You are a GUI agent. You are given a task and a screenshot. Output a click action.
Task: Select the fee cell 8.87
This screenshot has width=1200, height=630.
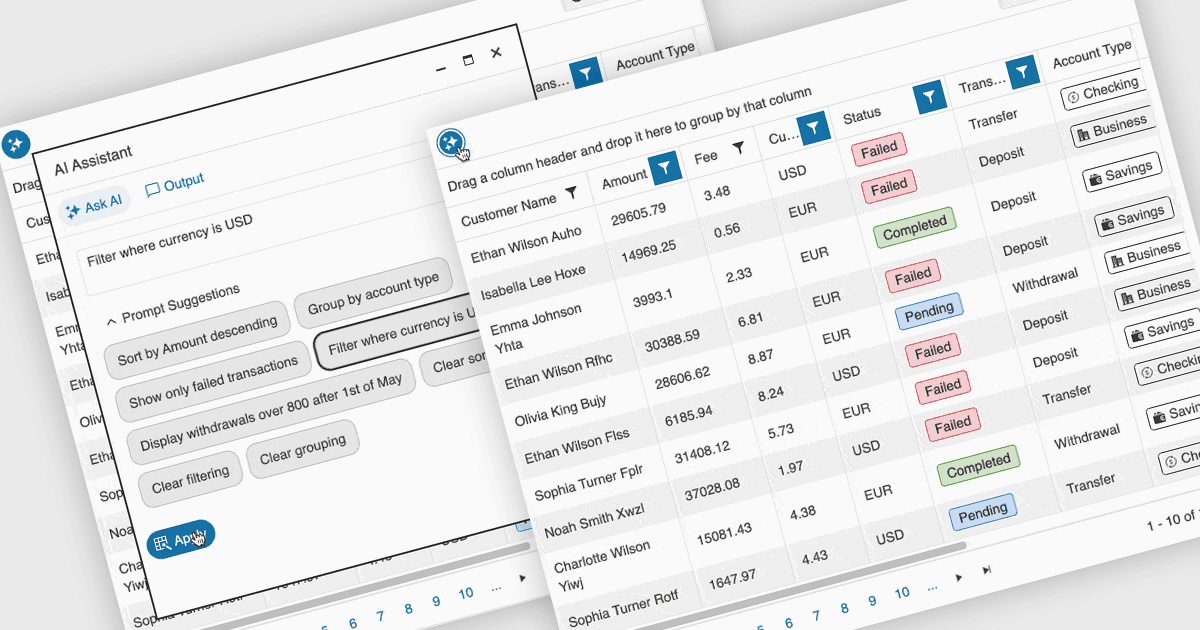[759, 356]
